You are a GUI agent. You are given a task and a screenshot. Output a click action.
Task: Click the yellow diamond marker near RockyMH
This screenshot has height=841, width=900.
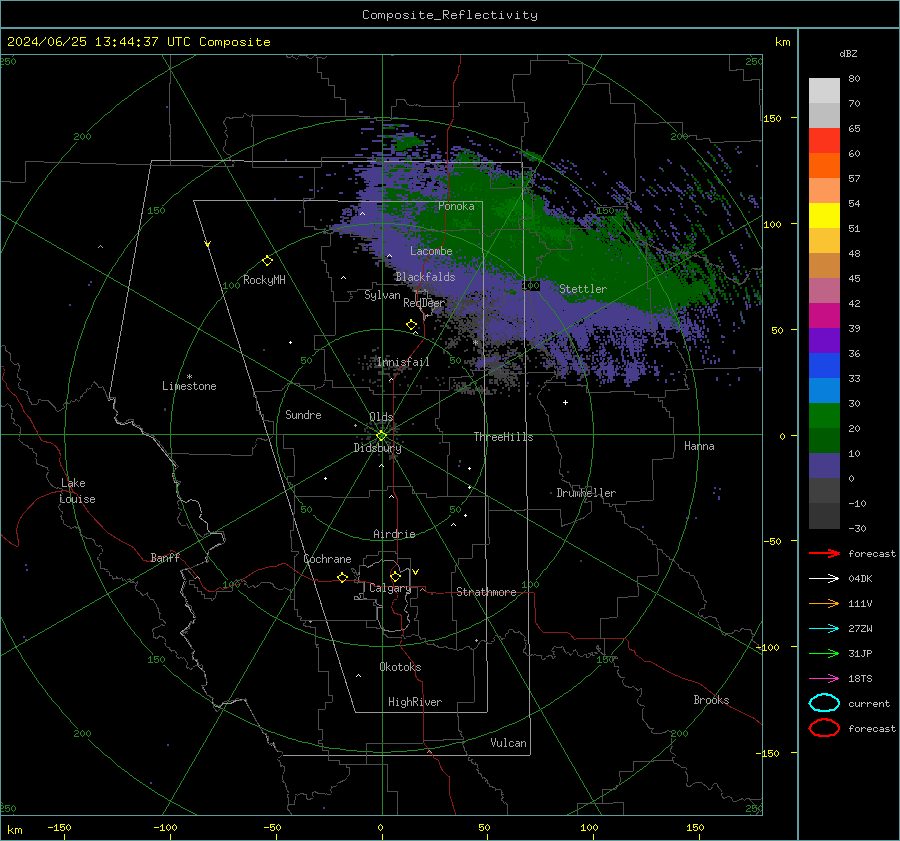tap(267, 261)
